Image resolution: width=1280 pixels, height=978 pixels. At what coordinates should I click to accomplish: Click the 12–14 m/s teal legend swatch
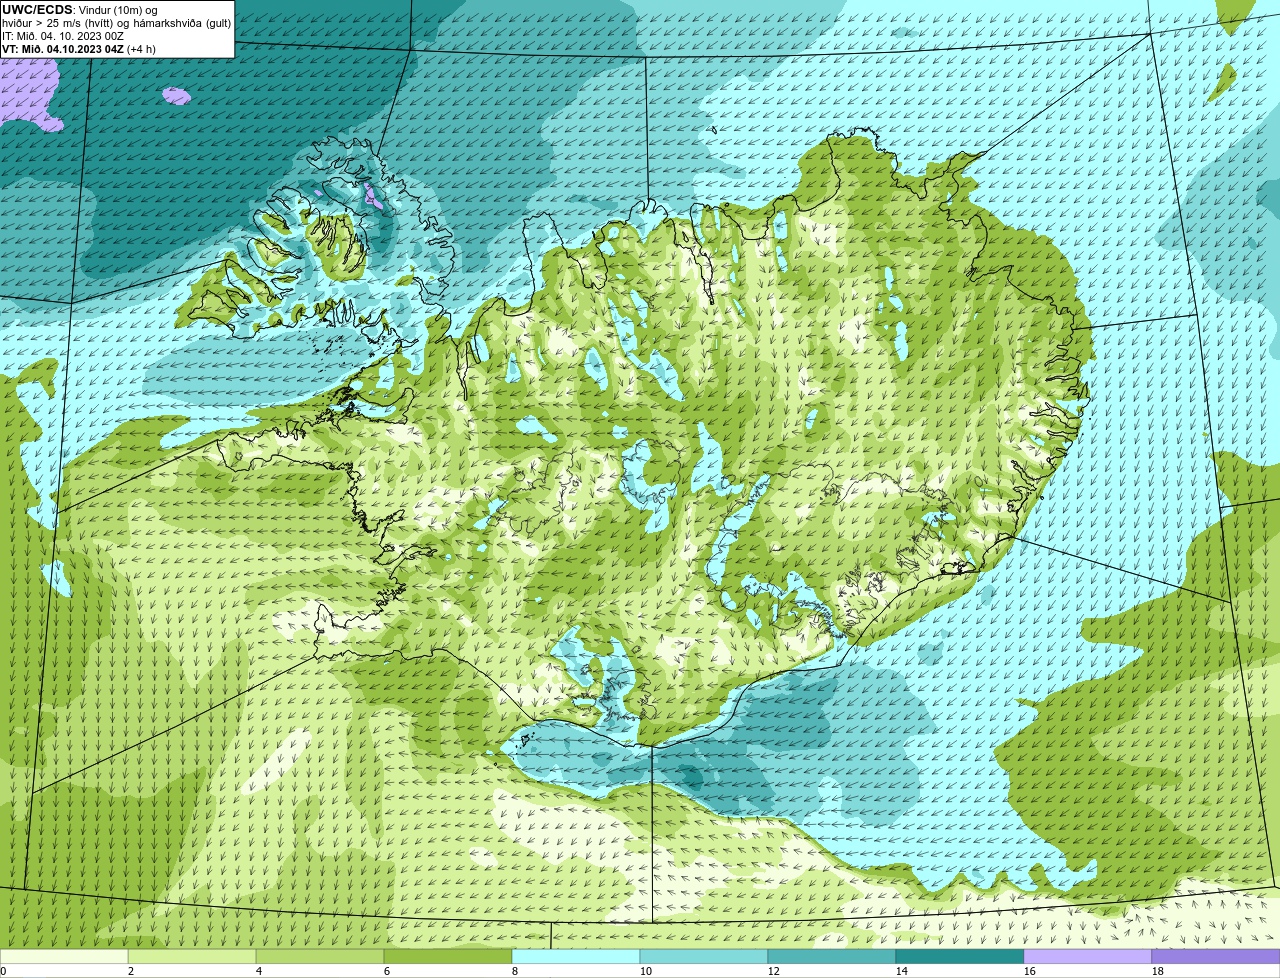point(832,956)
